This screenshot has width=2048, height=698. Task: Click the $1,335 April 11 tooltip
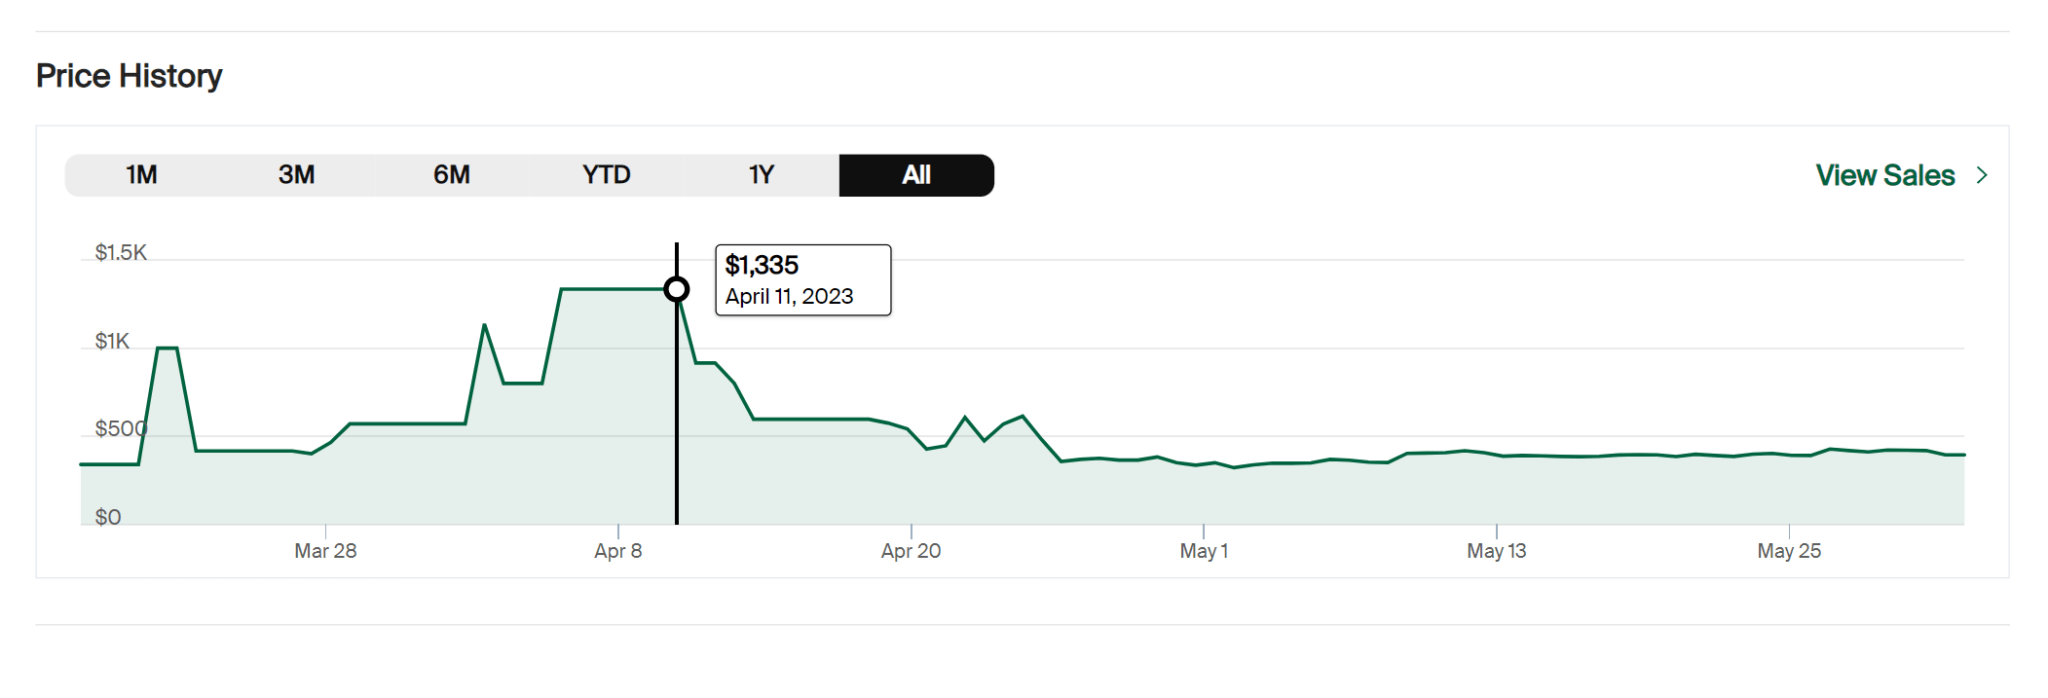coord(802,280)
